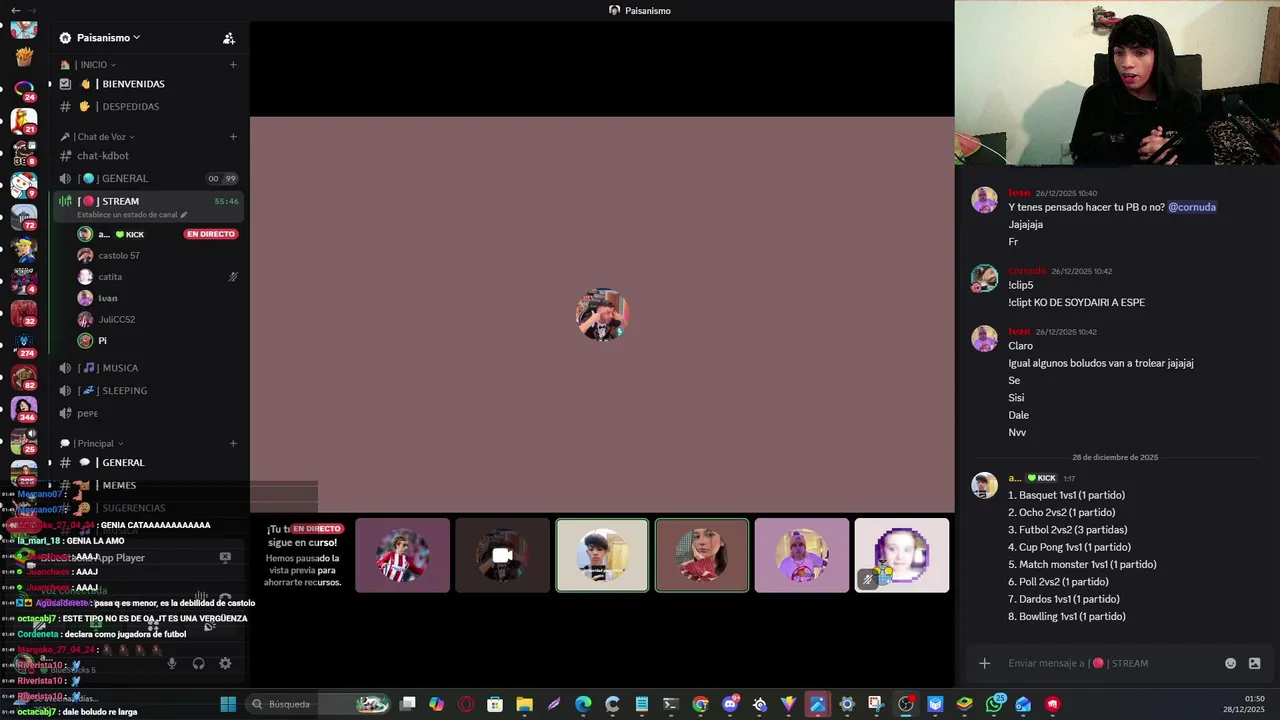
Task: Open the server icon with 346 badge
Action: pos(24,410)
